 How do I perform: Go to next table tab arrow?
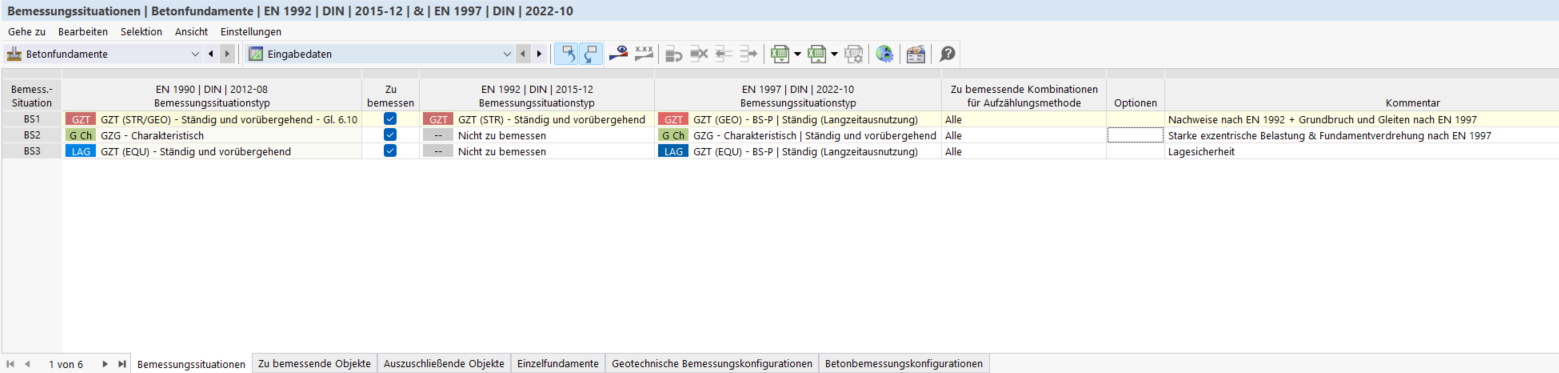[x=105, y=364]
